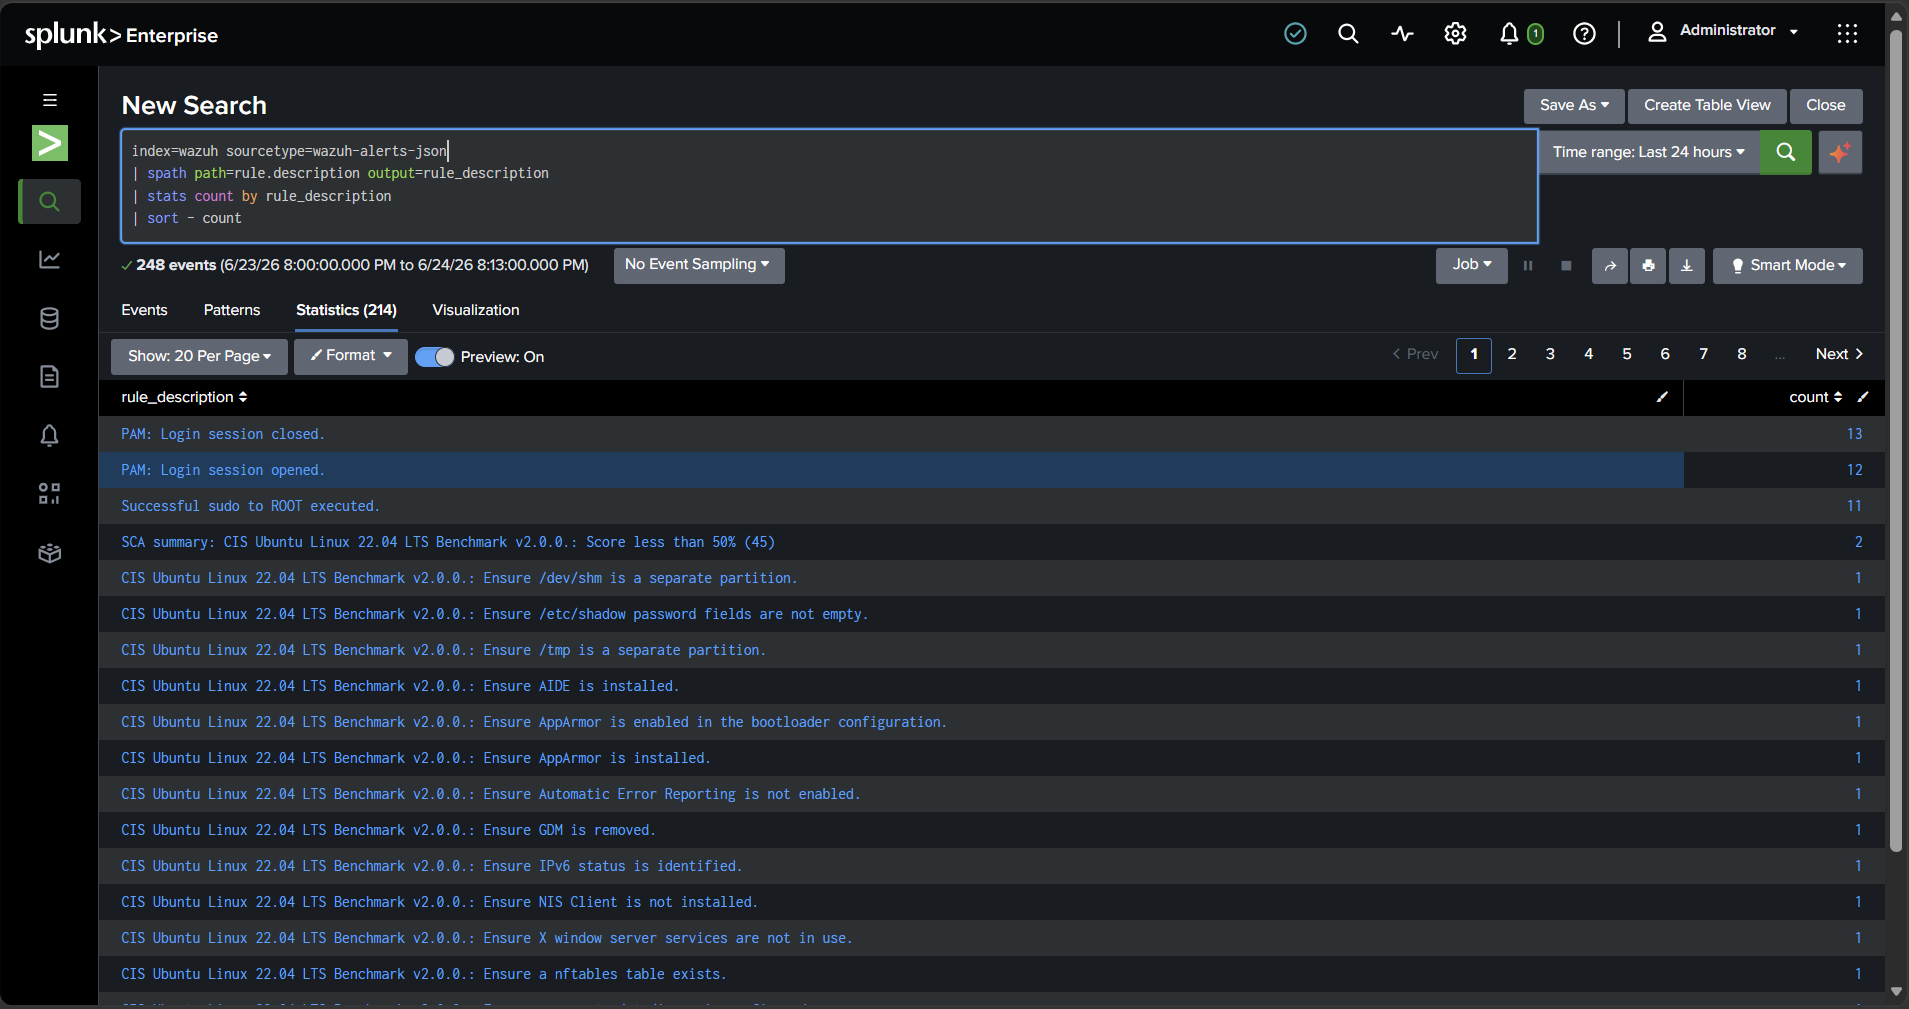Go to the Next results page
Viewport: 1909px width, 1009px height.
[x=1839, y=354]
